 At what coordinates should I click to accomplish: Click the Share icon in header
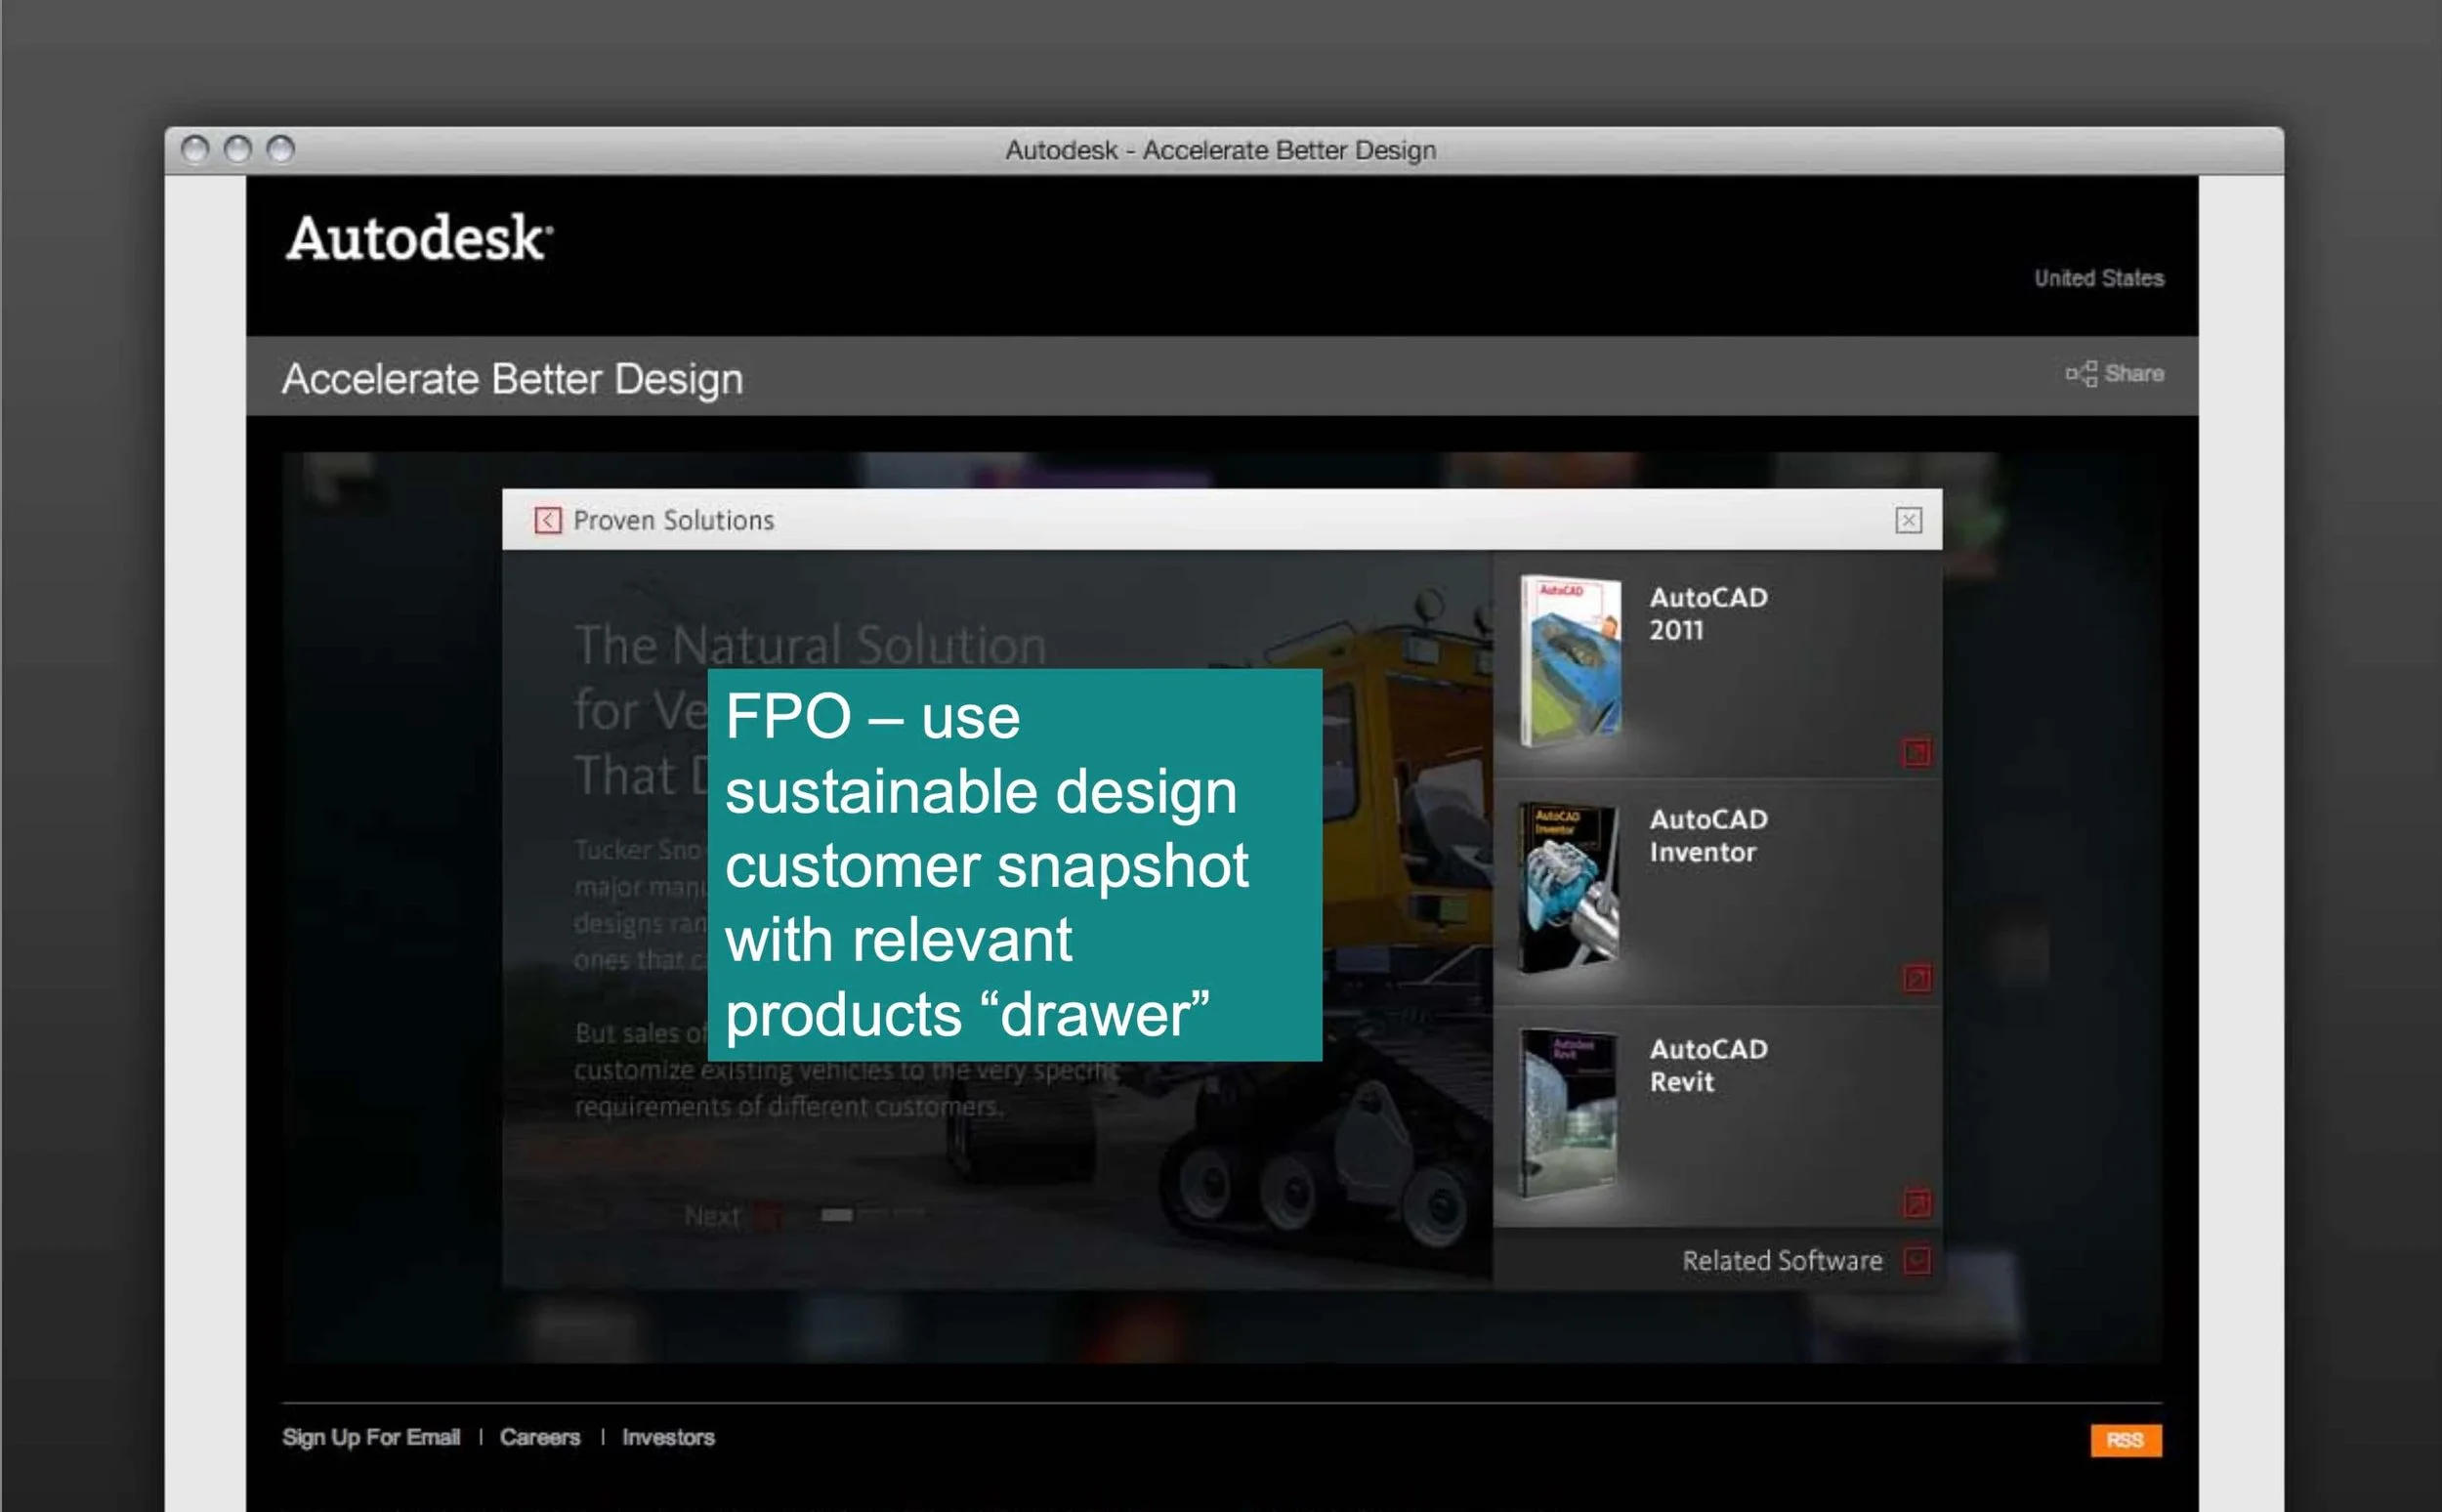click(2081, 374)
